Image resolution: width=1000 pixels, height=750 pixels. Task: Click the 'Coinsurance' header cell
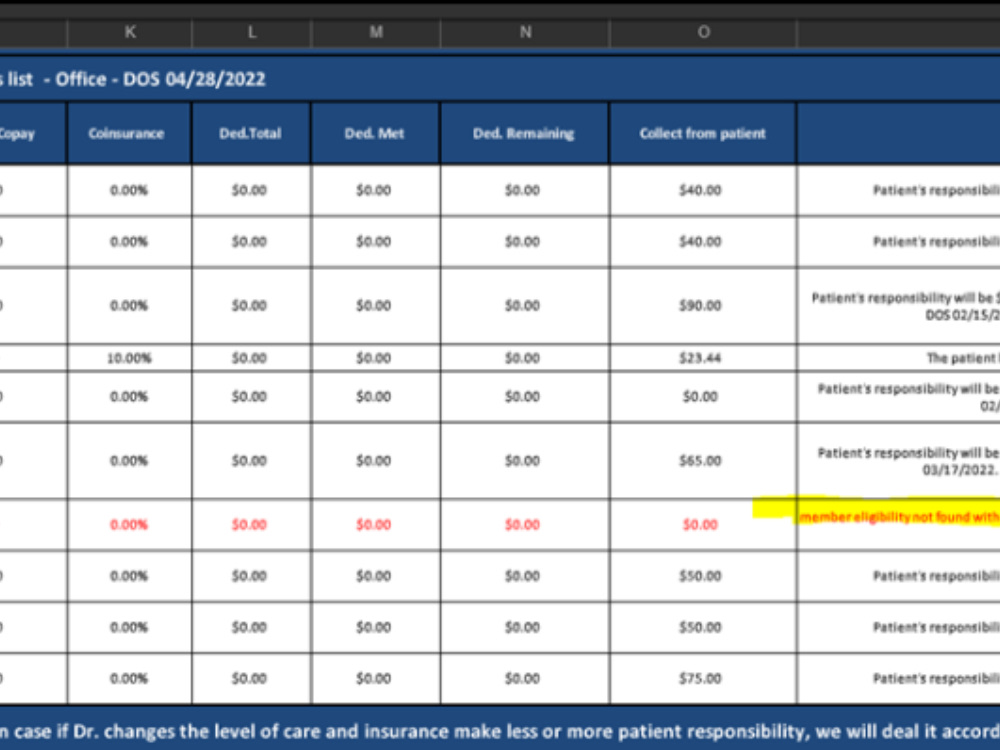(129, 133)
